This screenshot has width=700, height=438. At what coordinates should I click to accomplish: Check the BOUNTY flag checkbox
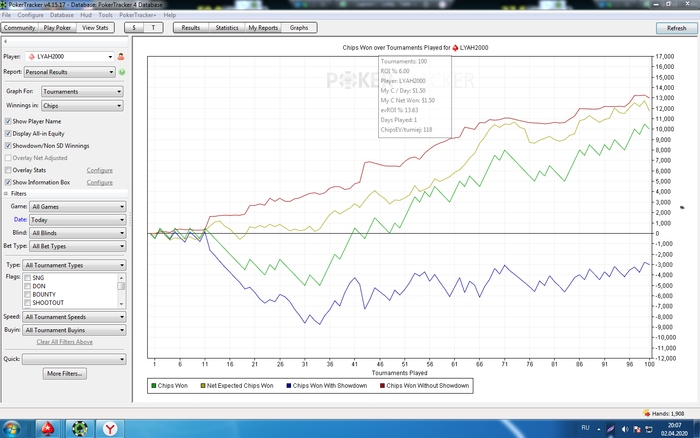point(28,295)
